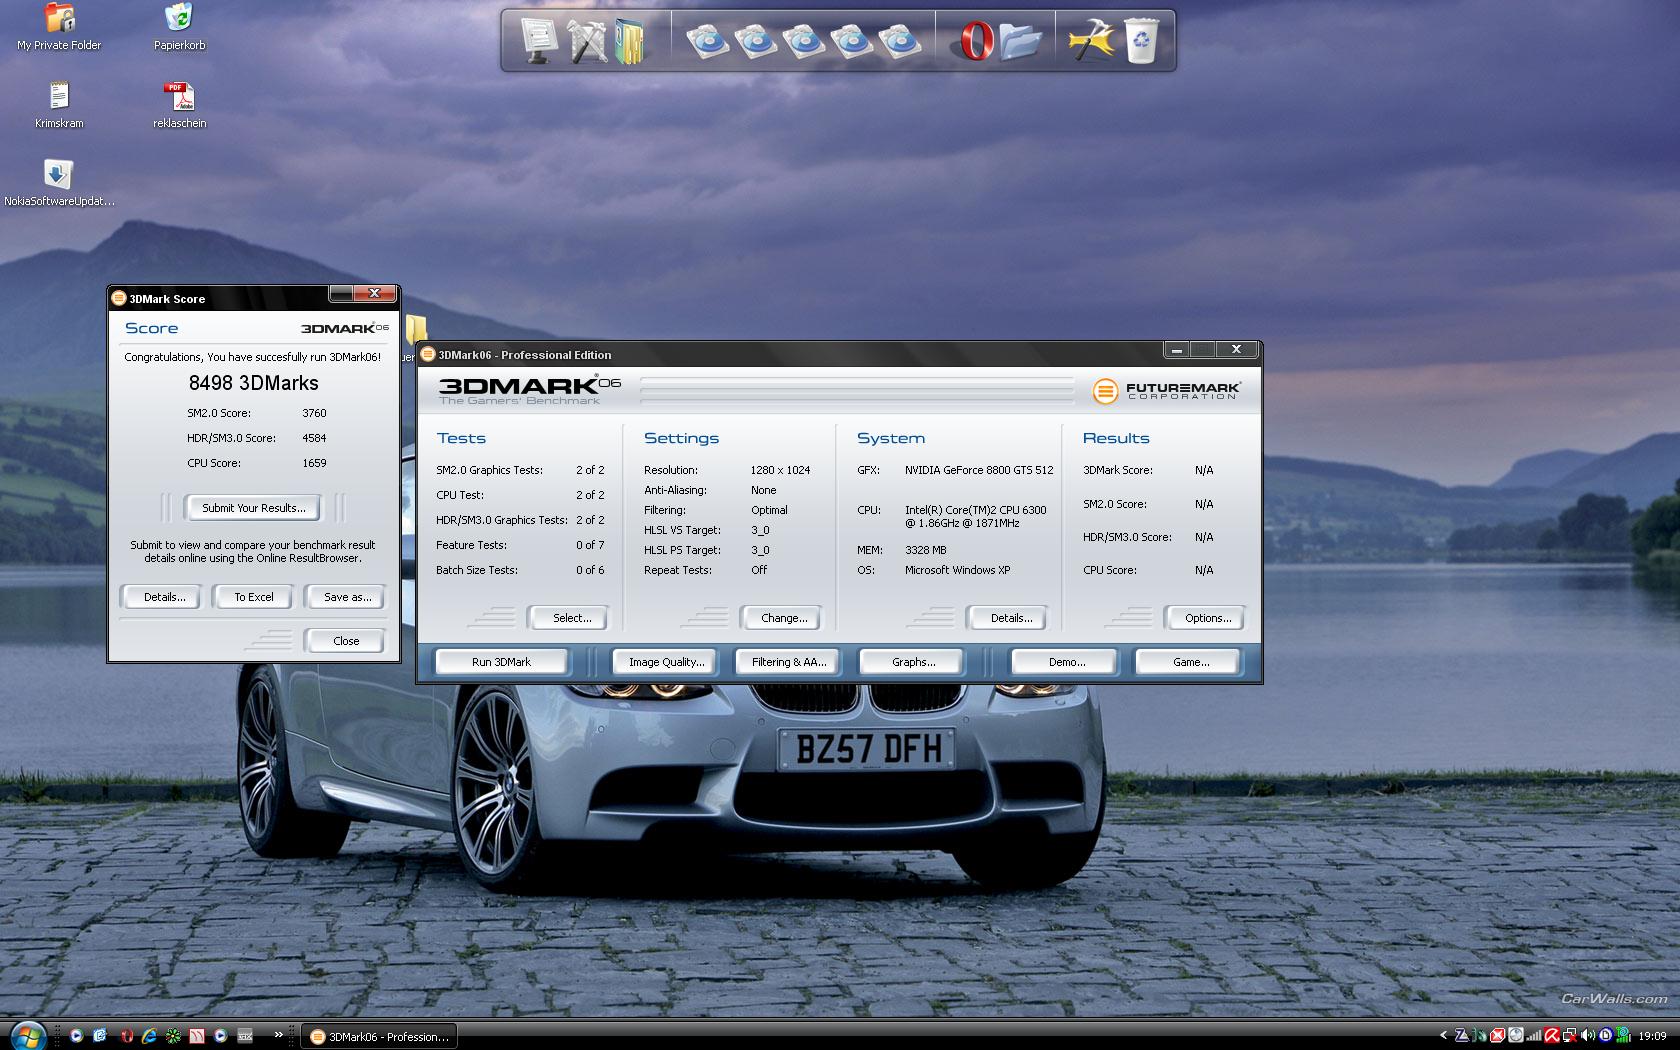
Task: Click the volume speaker tray icon
Action: 1588,1036
